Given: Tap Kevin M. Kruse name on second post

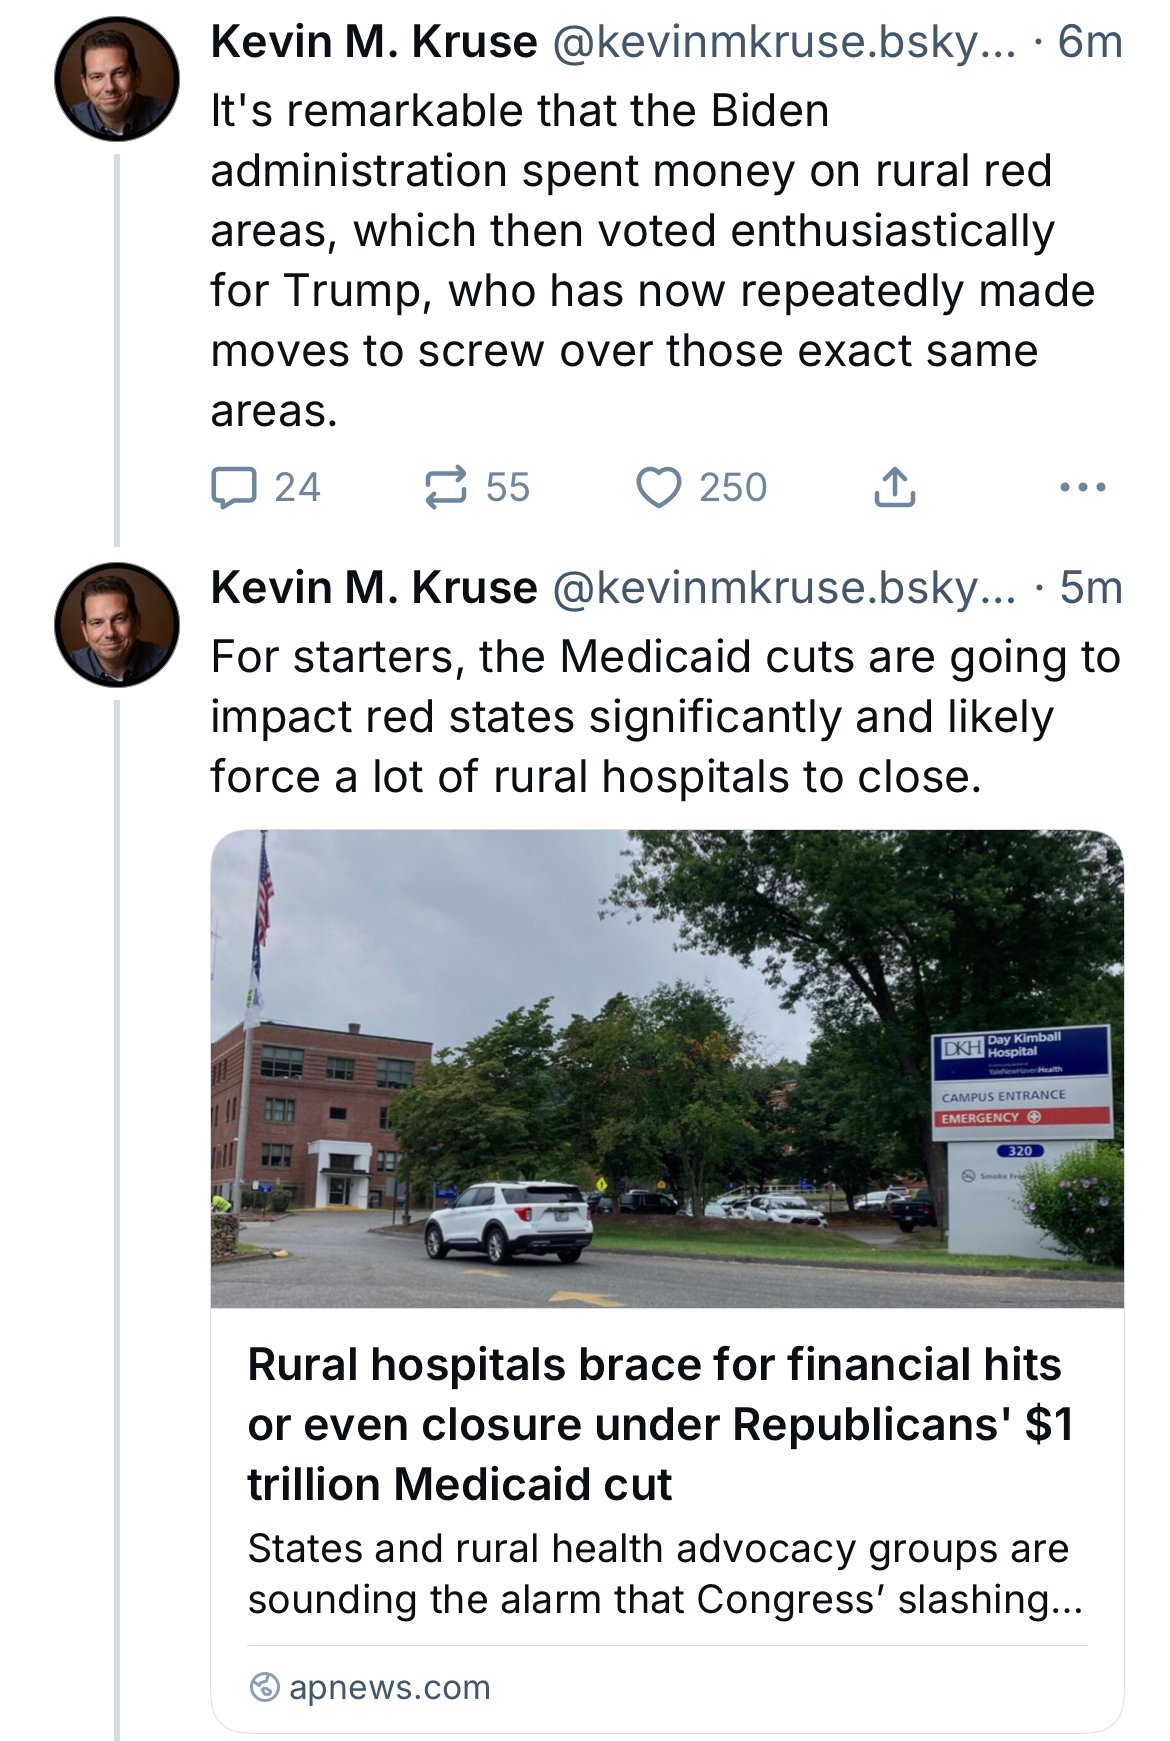Looking at the screenshot, I should tap(373, 588).
